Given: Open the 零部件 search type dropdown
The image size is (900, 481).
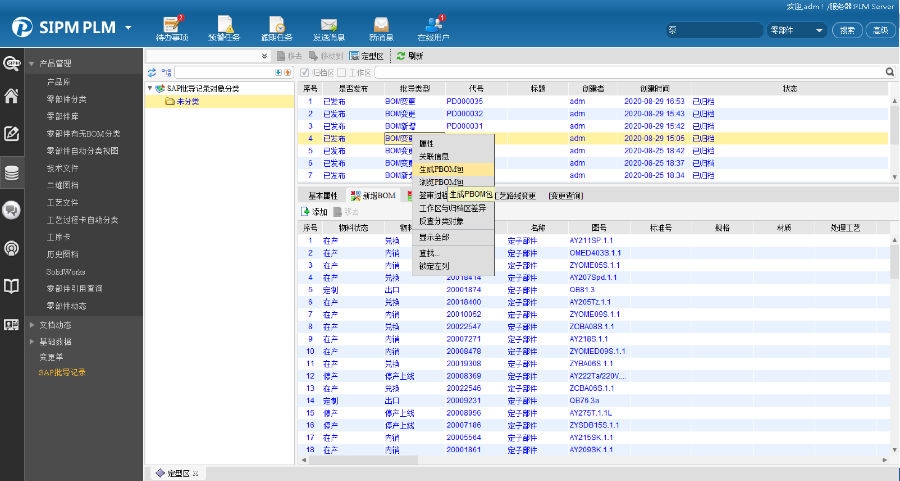Looking at the screenshot, I should [796, 30].
